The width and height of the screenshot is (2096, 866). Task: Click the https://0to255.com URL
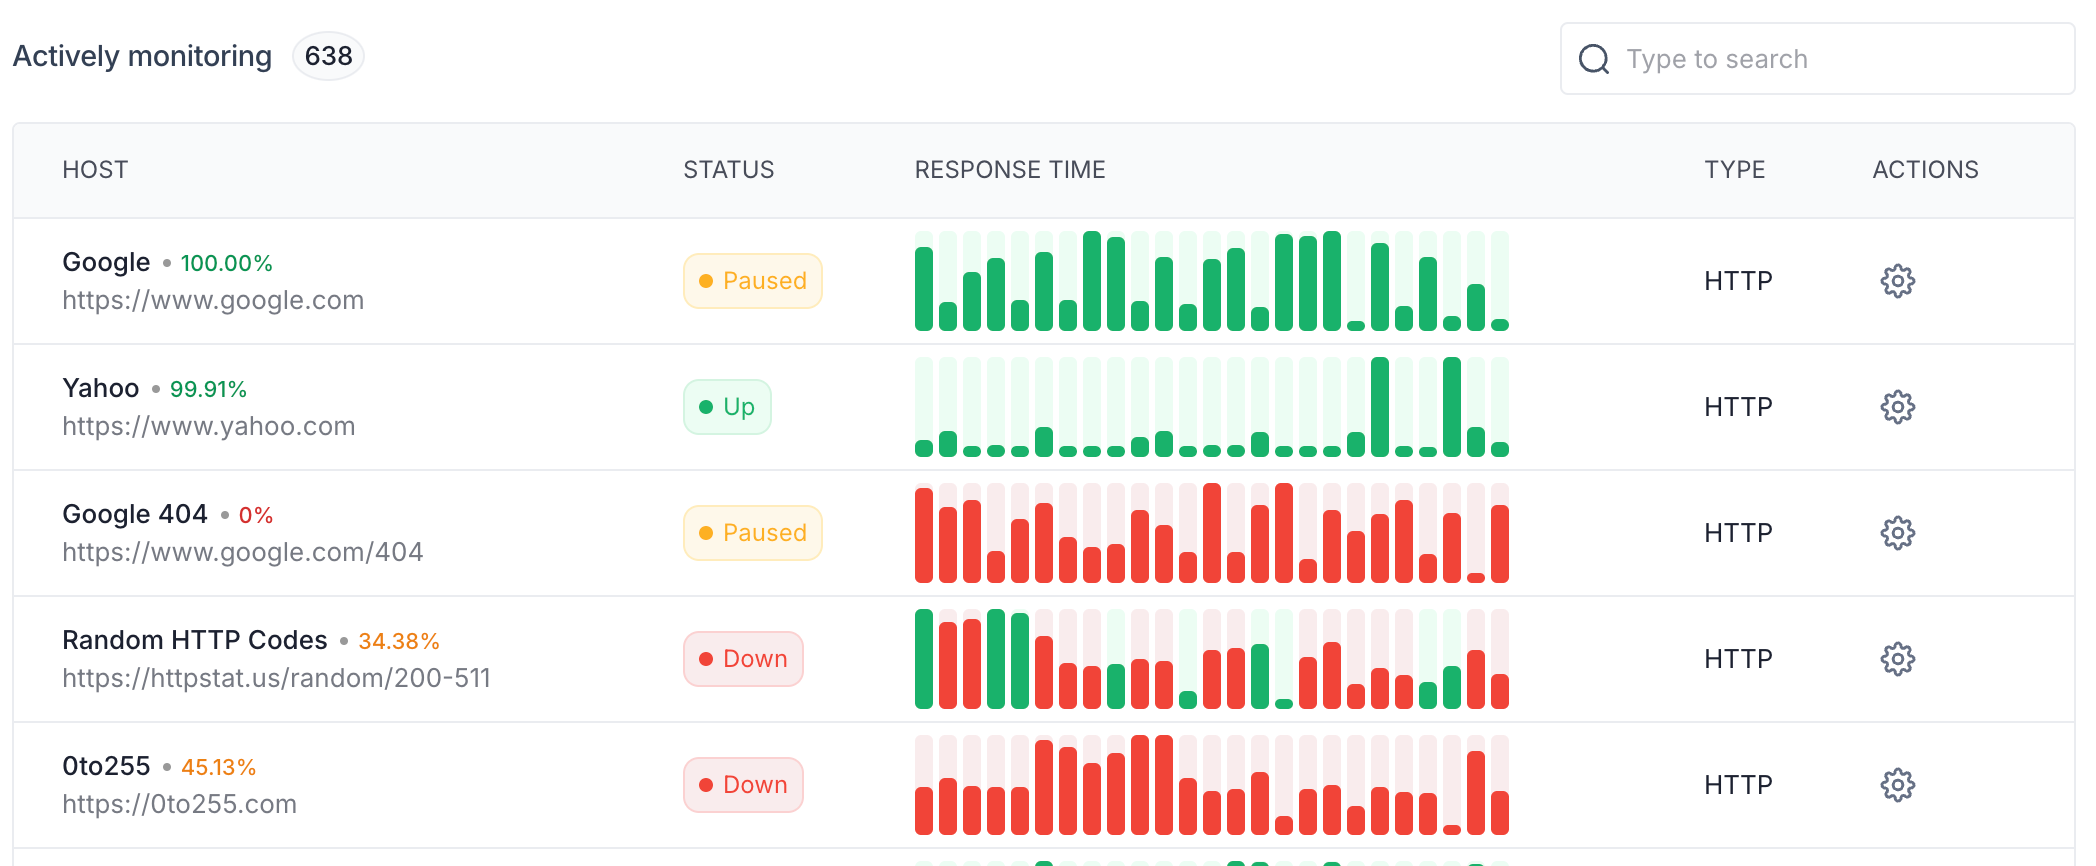click(180, 804)
